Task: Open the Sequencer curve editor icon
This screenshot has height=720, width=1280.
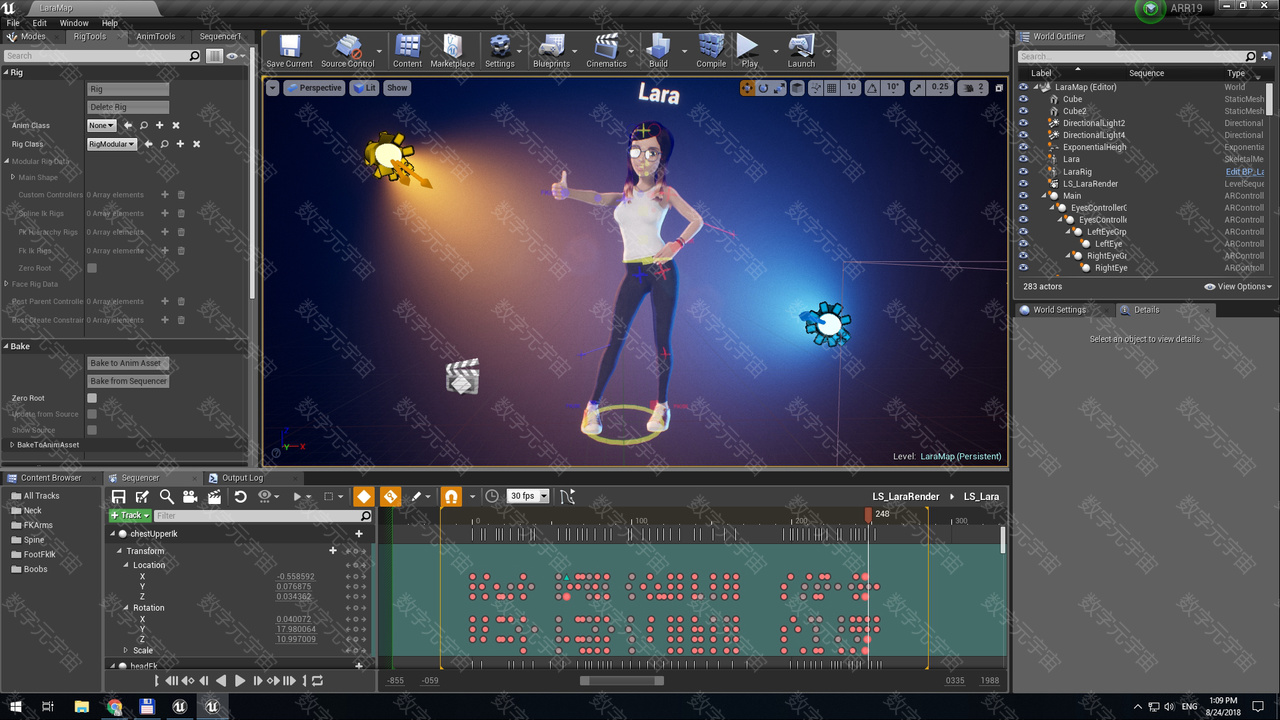Action: tap(567, 496)
